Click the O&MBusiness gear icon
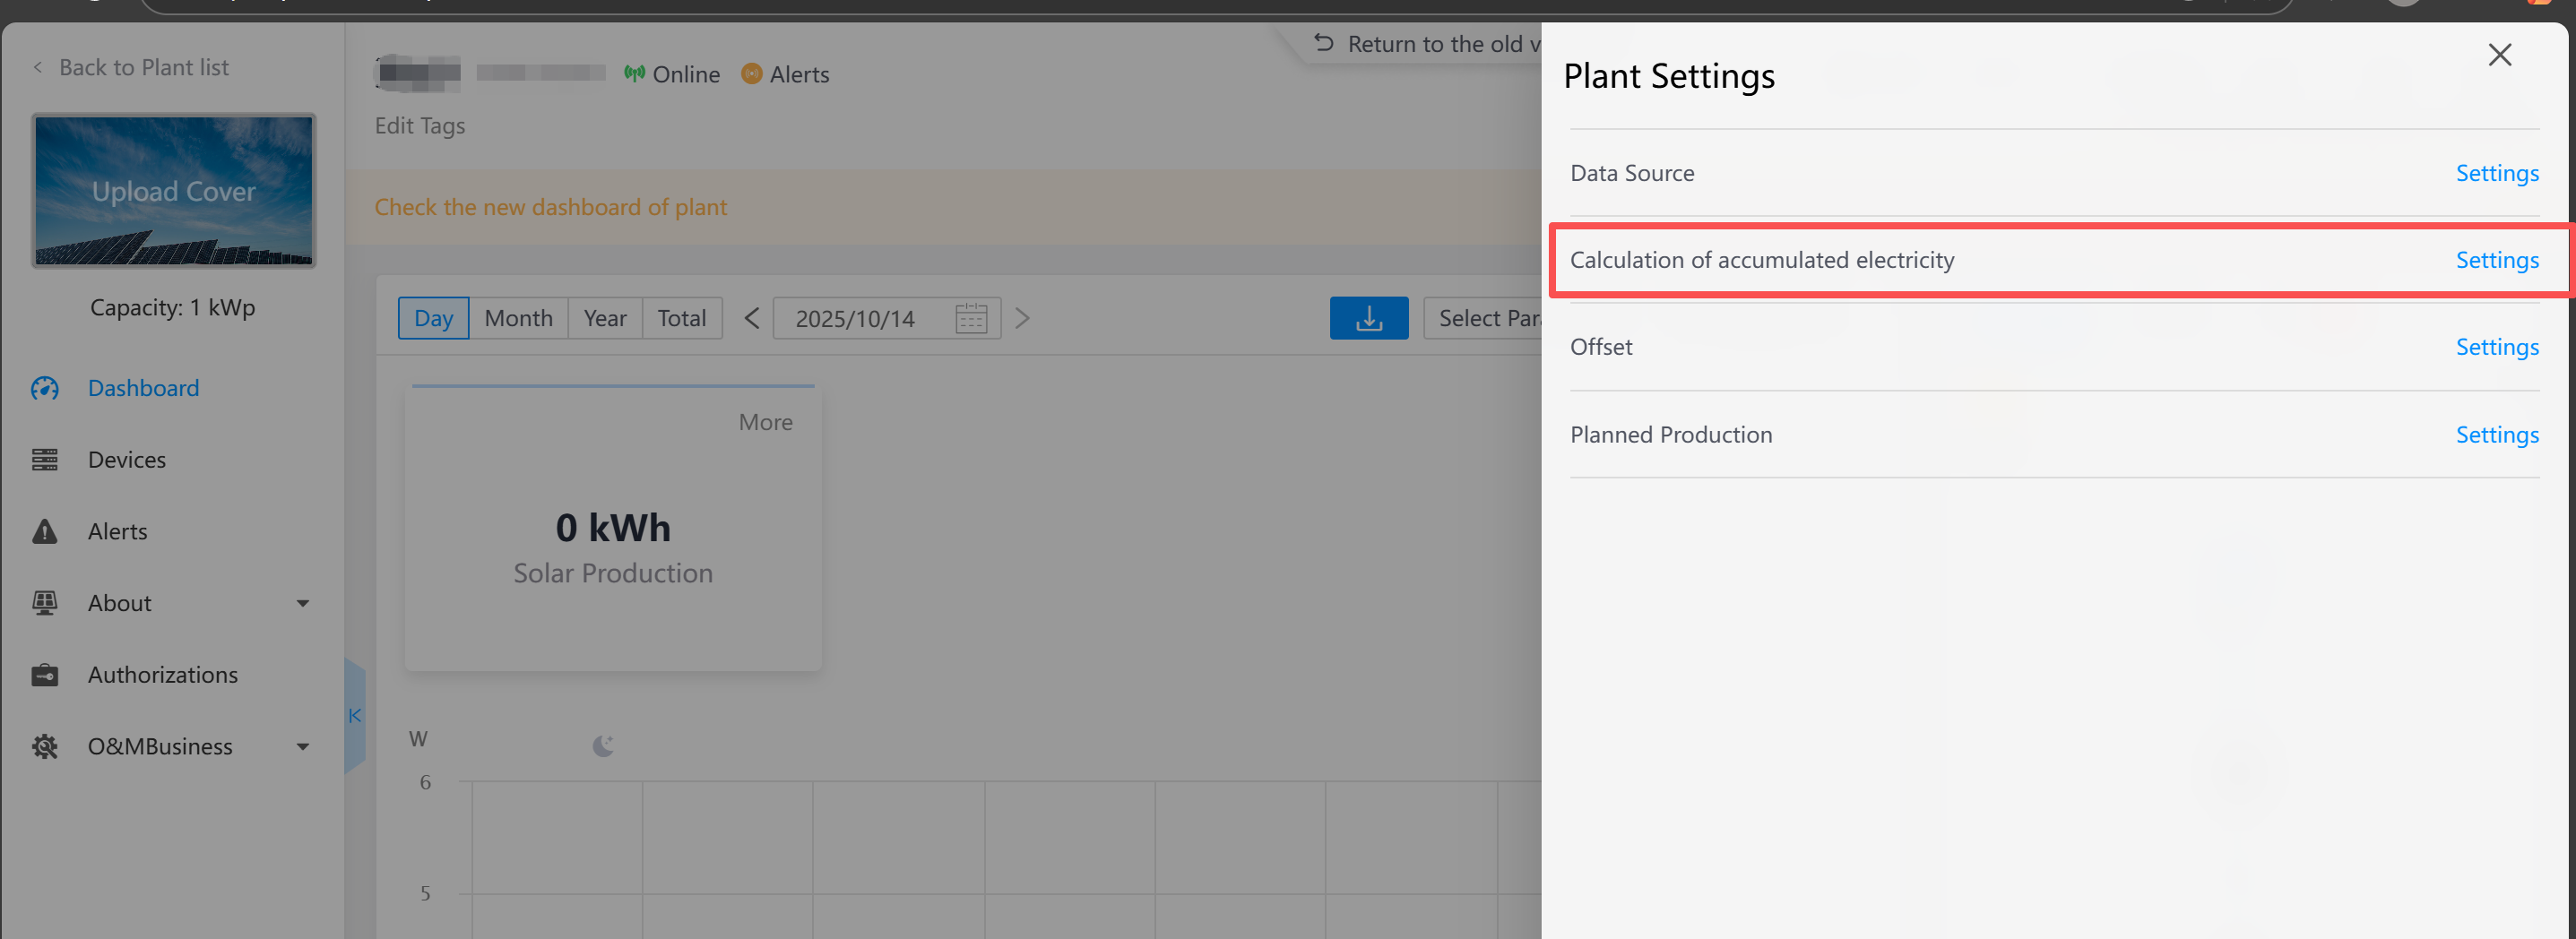 (45, 747)
